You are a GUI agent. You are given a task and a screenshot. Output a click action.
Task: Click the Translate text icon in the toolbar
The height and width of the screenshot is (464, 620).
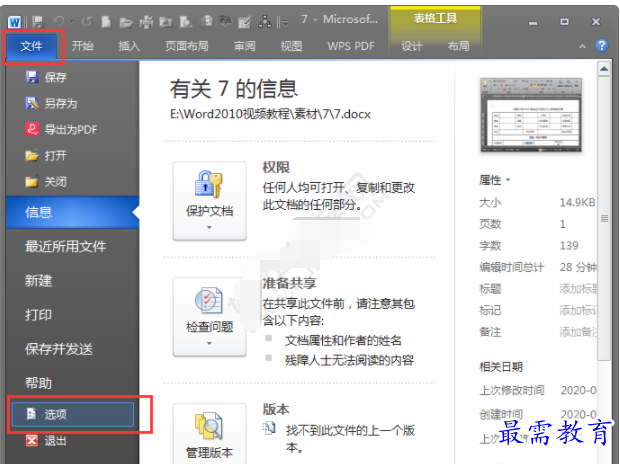point(225,22)
